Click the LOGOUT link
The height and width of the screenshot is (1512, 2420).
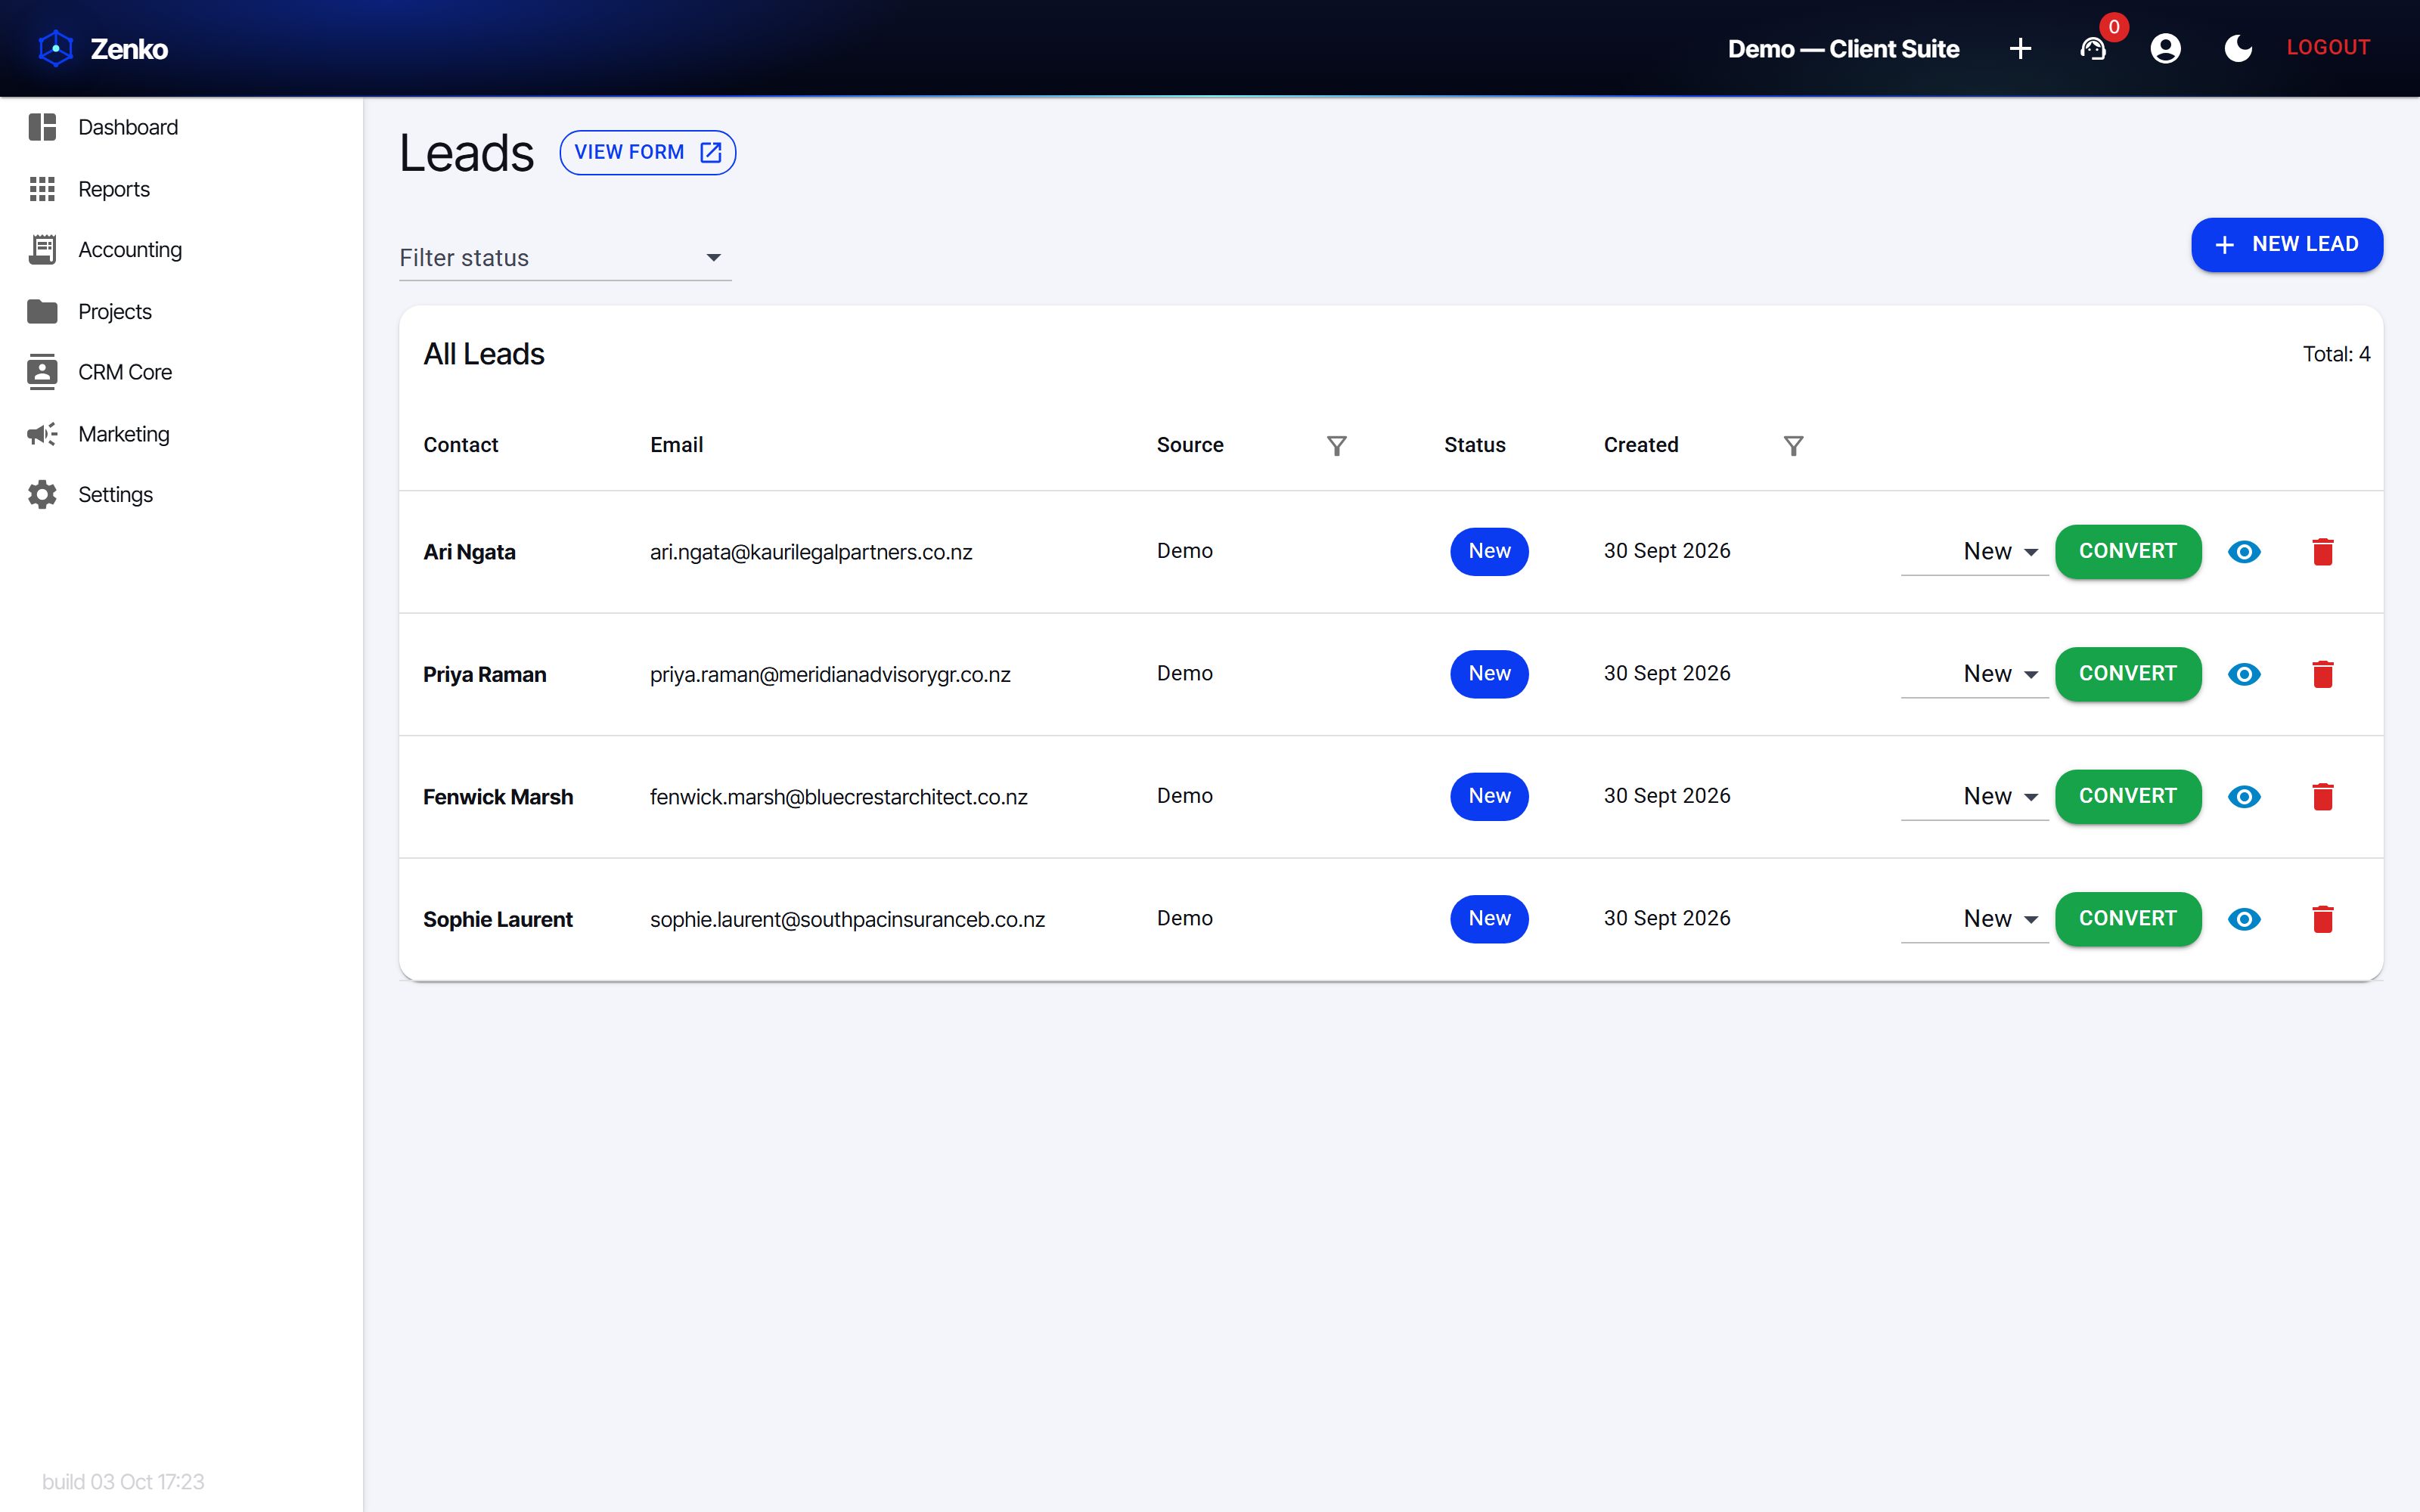coord(2328,47)
